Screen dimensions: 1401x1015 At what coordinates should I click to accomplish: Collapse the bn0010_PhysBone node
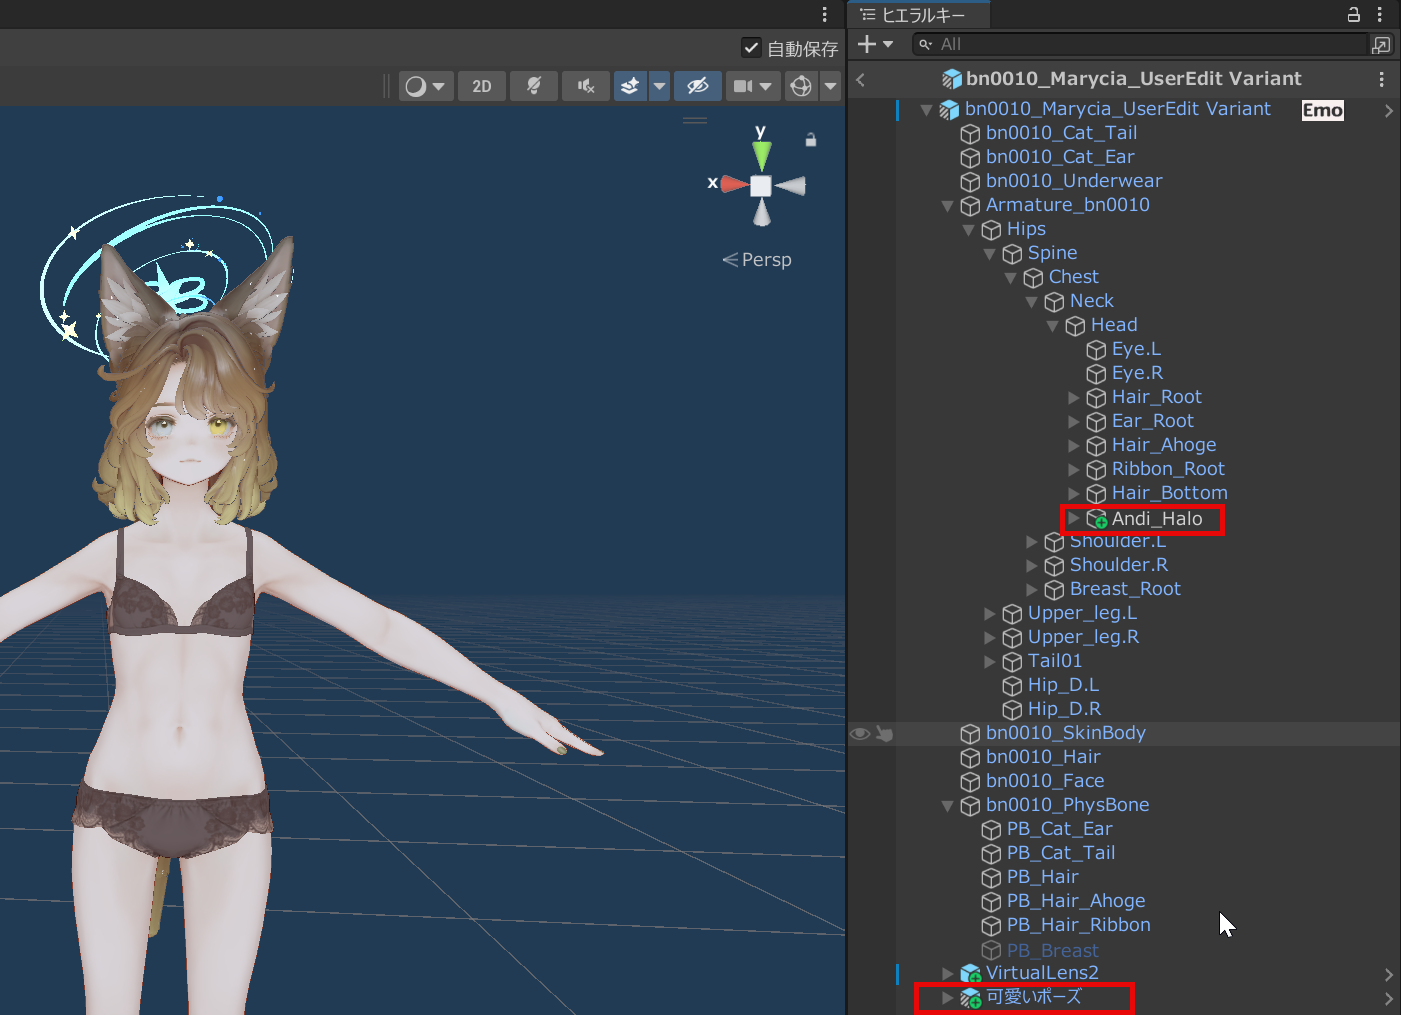(947, 806)
